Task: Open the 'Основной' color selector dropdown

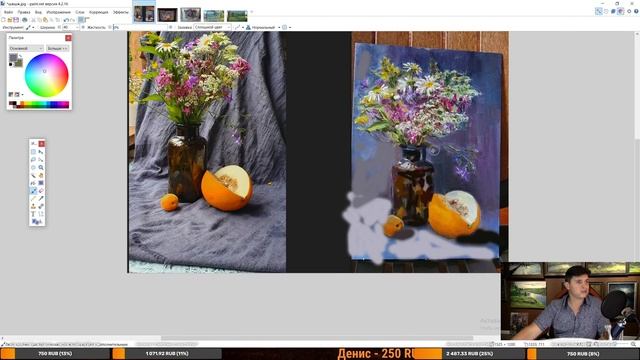Action: (x=26, y=49)
